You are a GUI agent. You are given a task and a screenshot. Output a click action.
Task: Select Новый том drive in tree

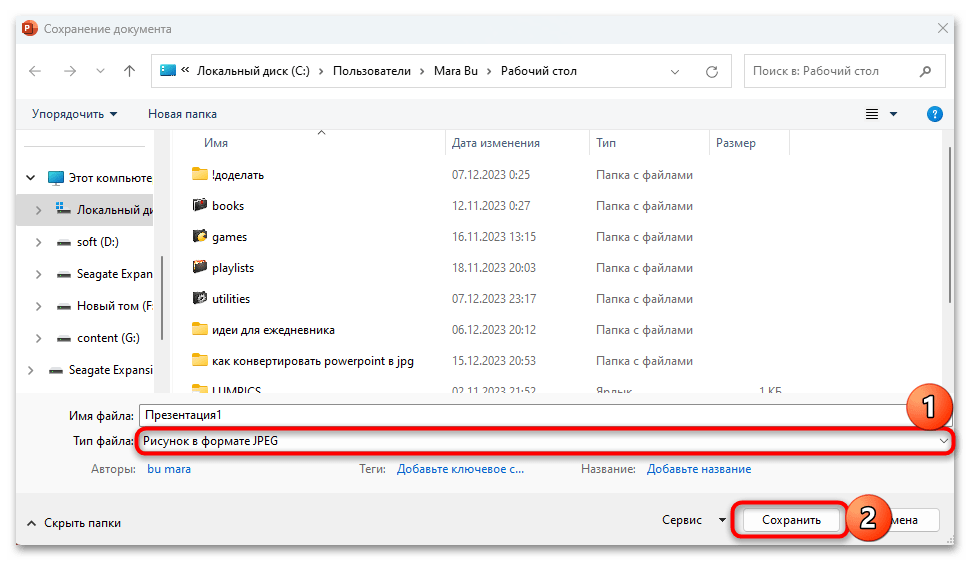click(x=114, y=306)
